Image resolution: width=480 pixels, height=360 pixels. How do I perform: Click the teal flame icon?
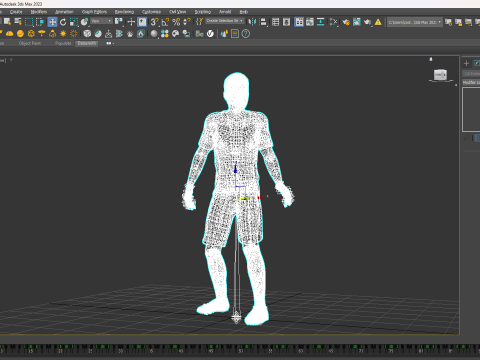click(141, 34)
